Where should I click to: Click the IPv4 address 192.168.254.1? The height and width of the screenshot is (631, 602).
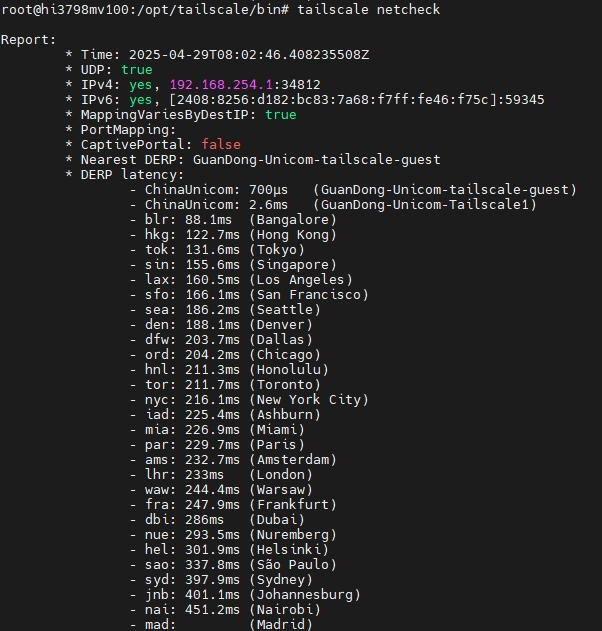click(x=221, y=85)
